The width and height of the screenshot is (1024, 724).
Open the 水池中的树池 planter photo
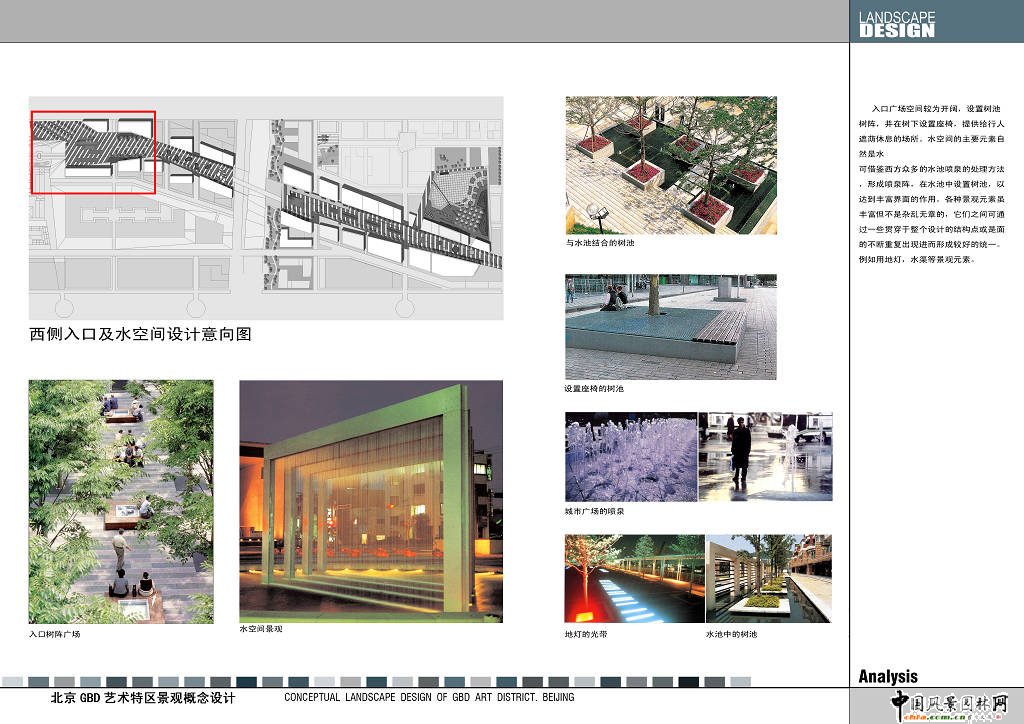tap(769, 579)
